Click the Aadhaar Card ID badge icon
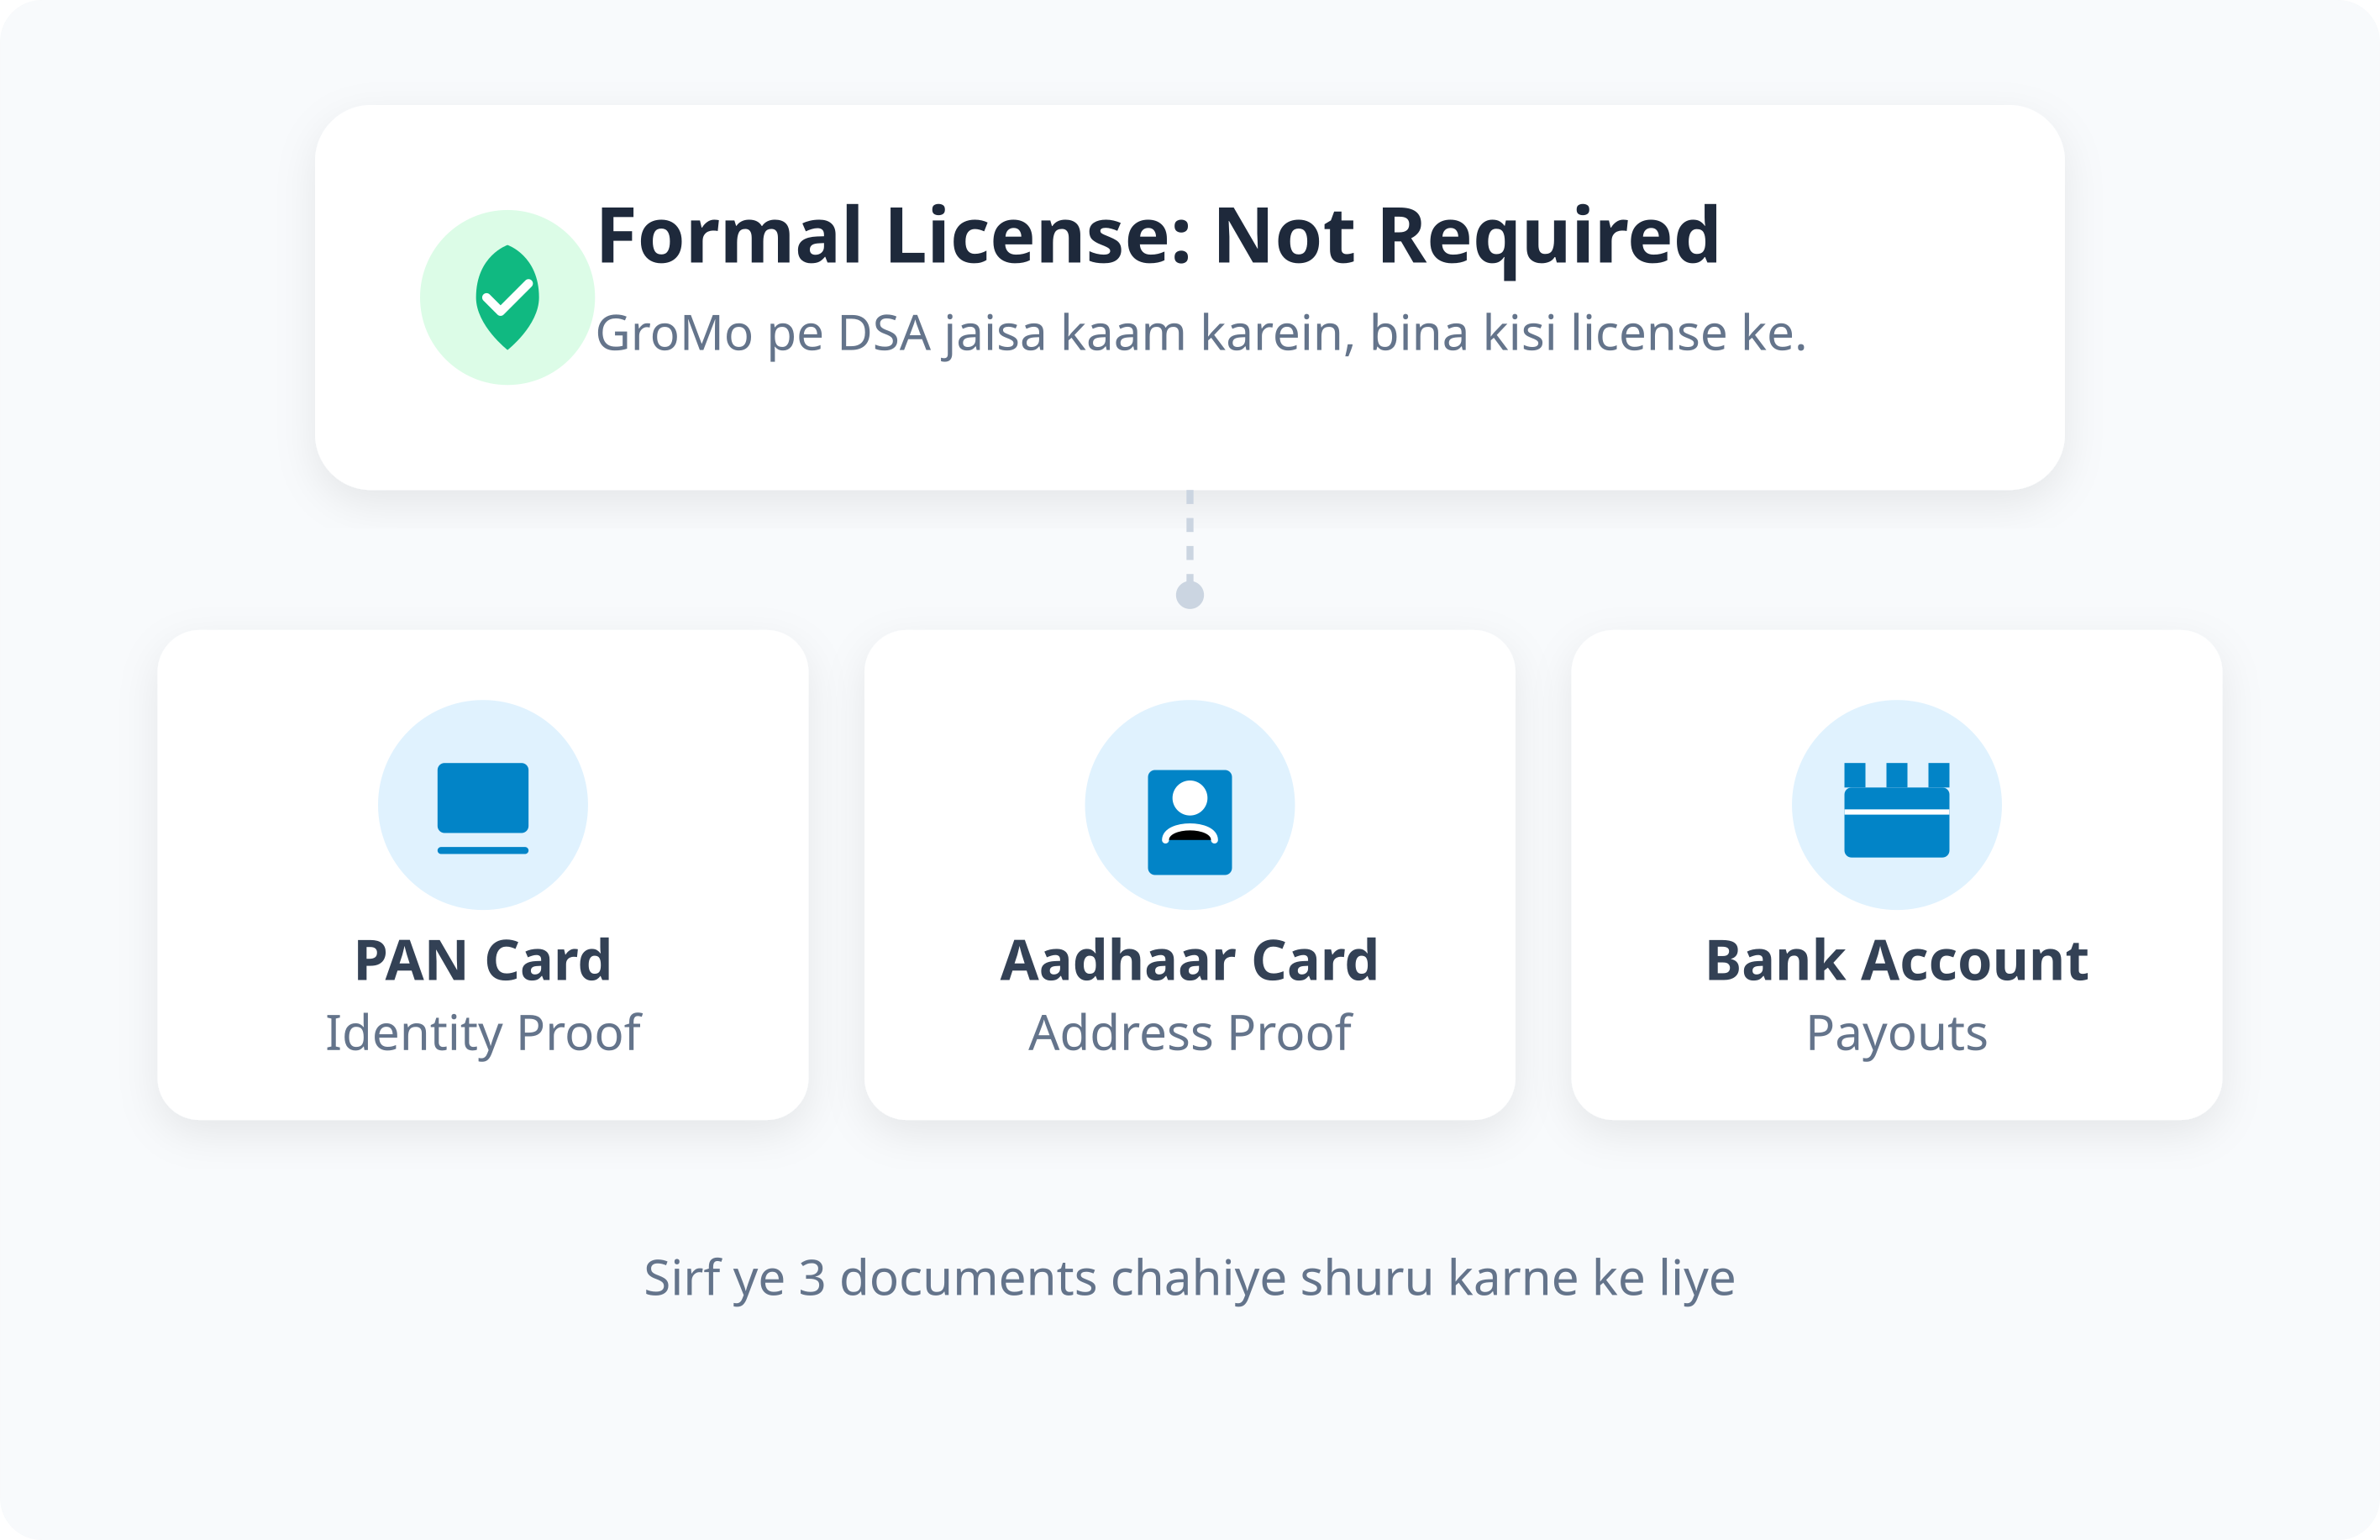 coord(1189,821)
